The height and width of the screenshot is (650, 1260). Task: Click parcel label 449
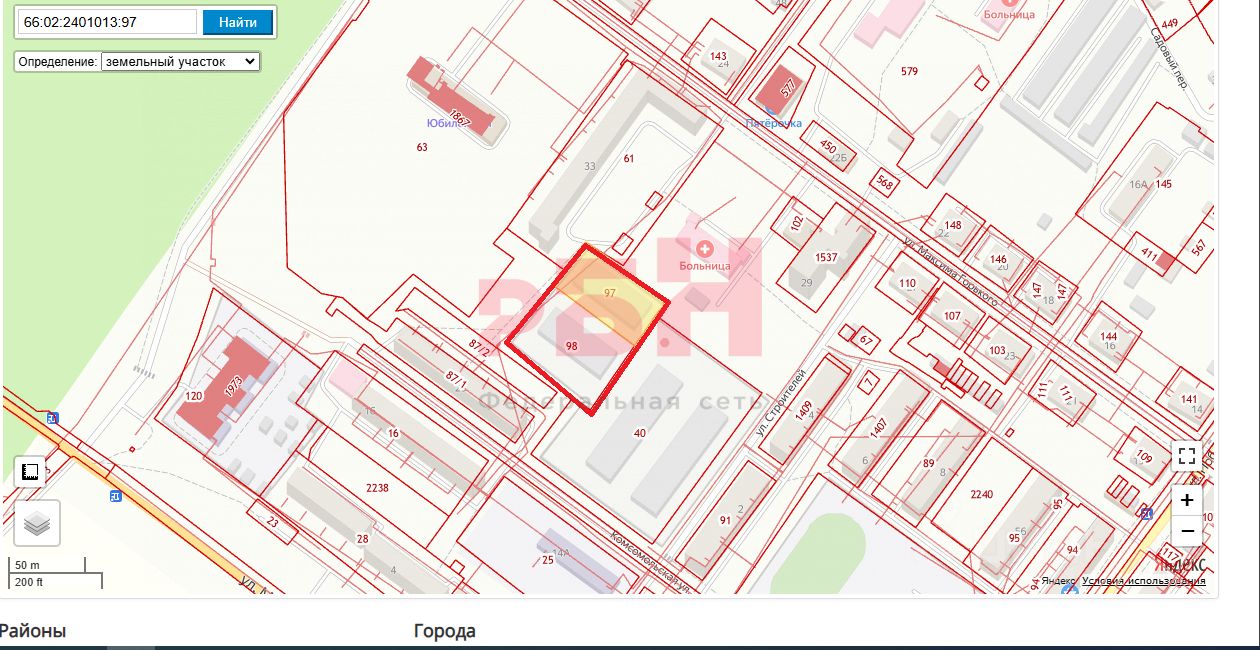[1170, 23]
